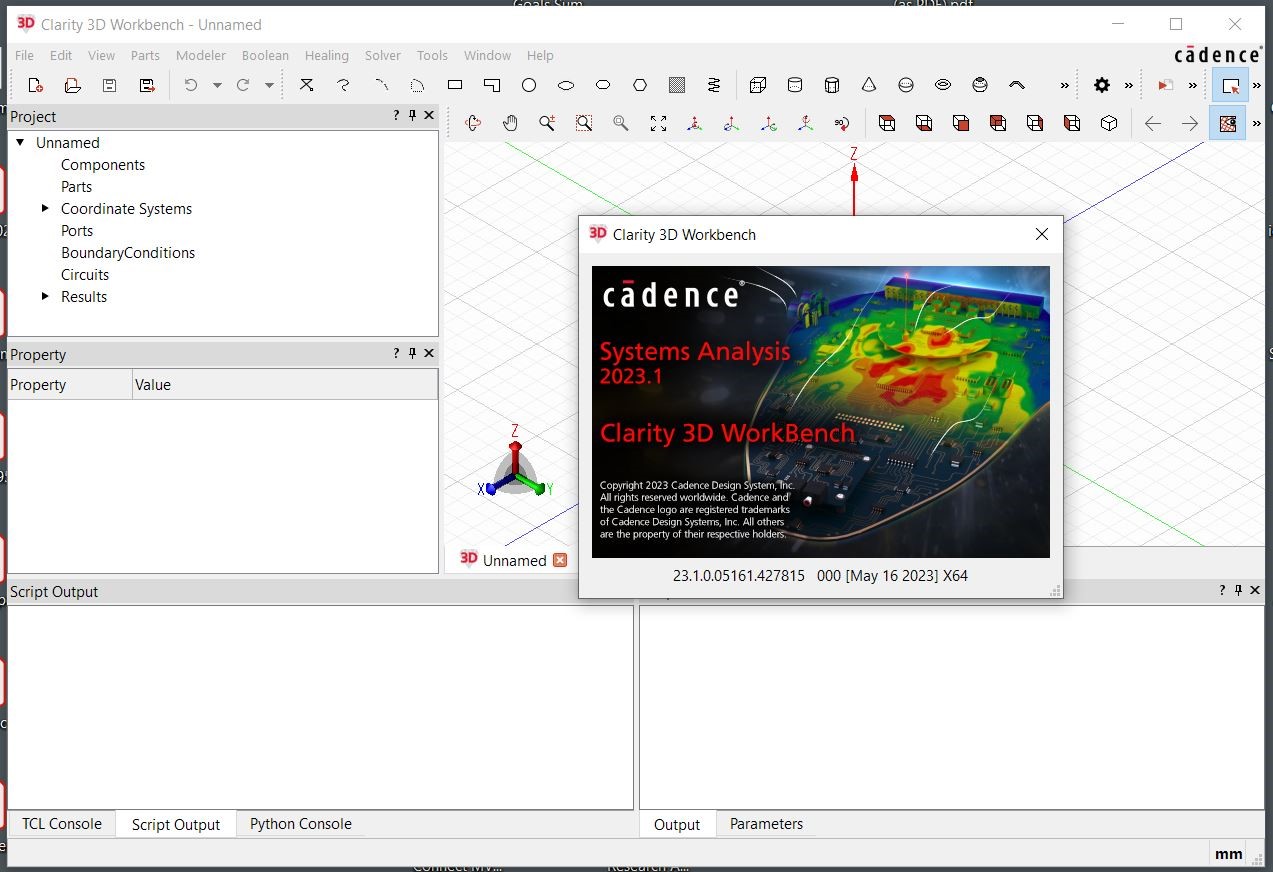Select the Bondwire tool
1273x872 pixels.
(1017, 86)
